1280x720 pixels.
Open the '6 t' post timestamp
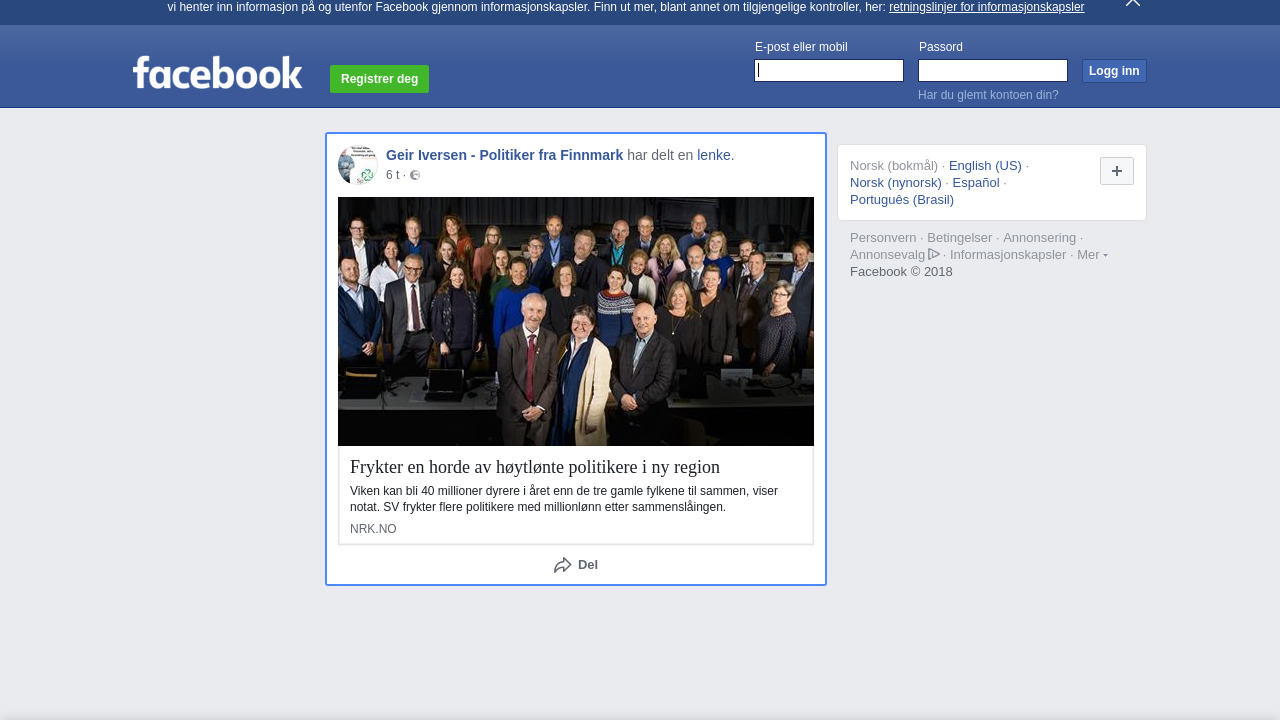click(392, 175)
